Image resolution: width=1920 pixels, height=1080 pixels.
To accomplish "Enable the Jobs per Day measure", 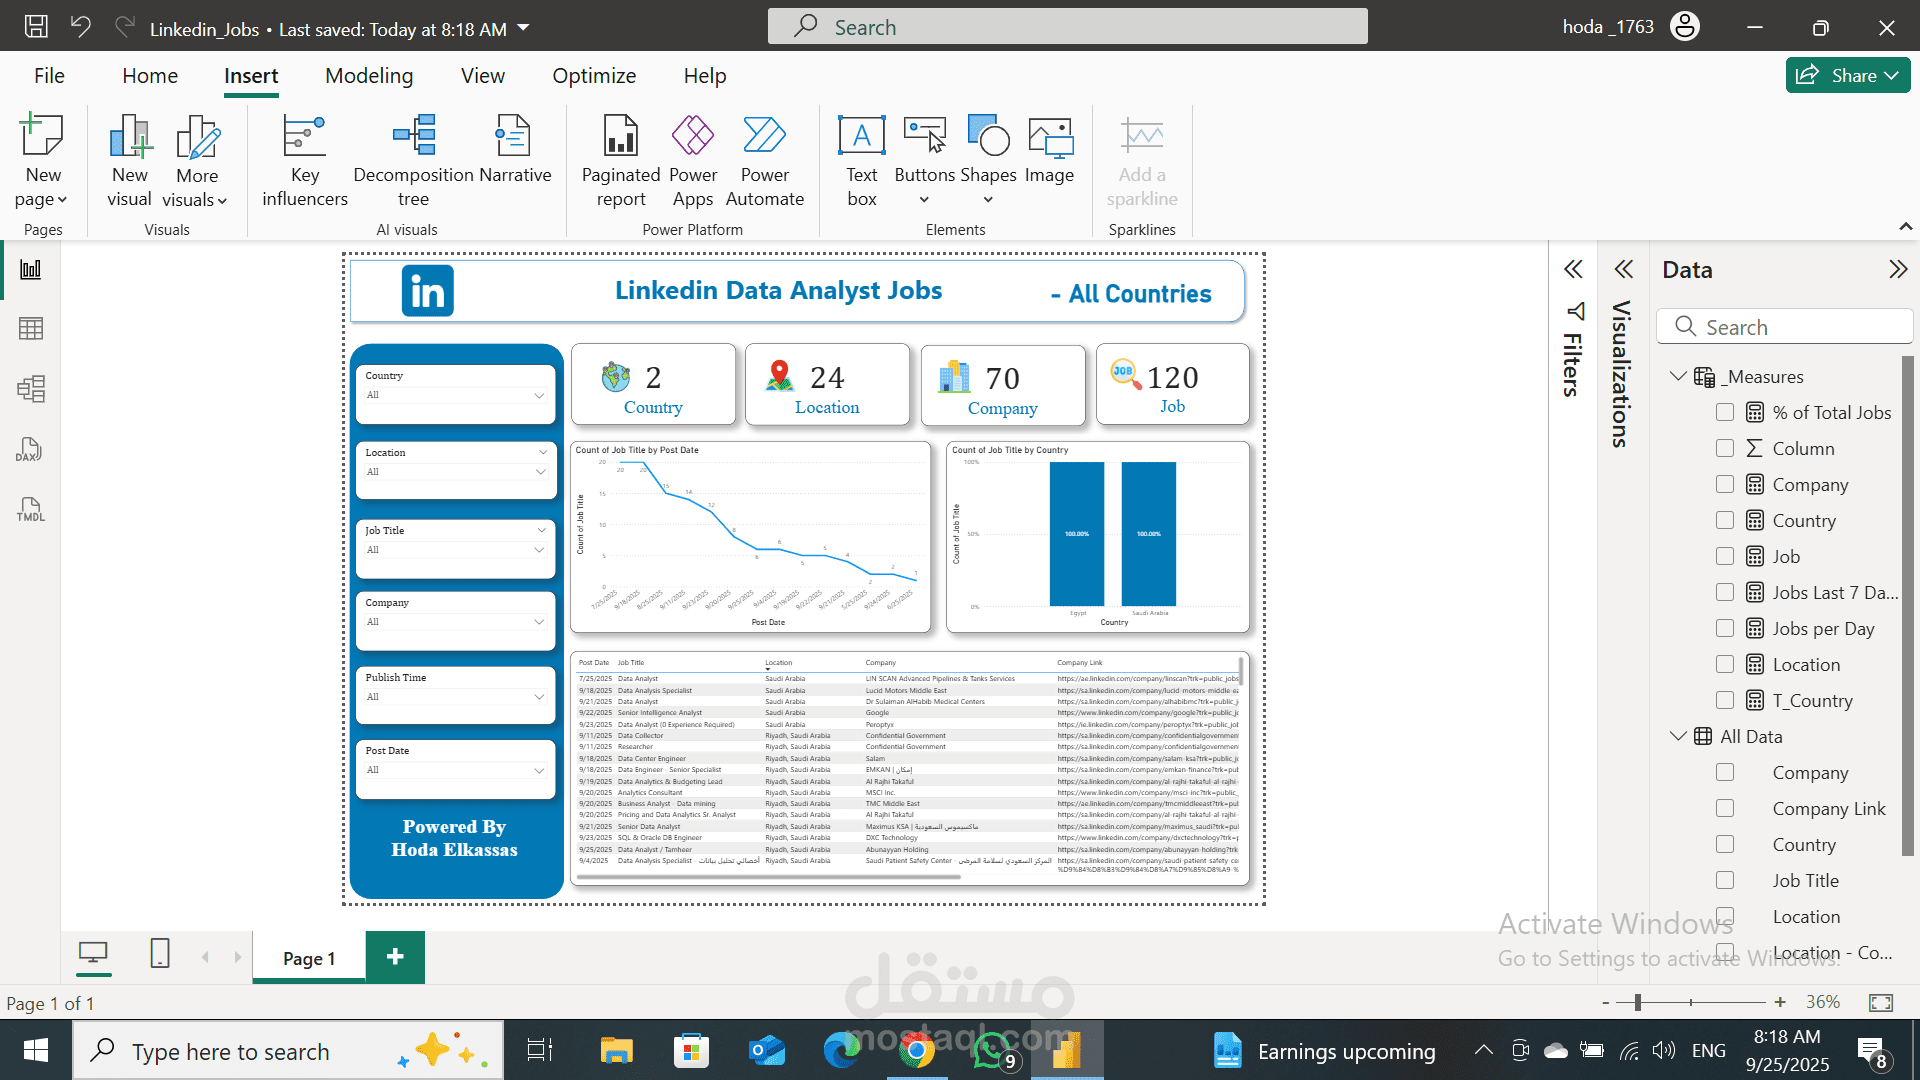I will (1724, 628).
